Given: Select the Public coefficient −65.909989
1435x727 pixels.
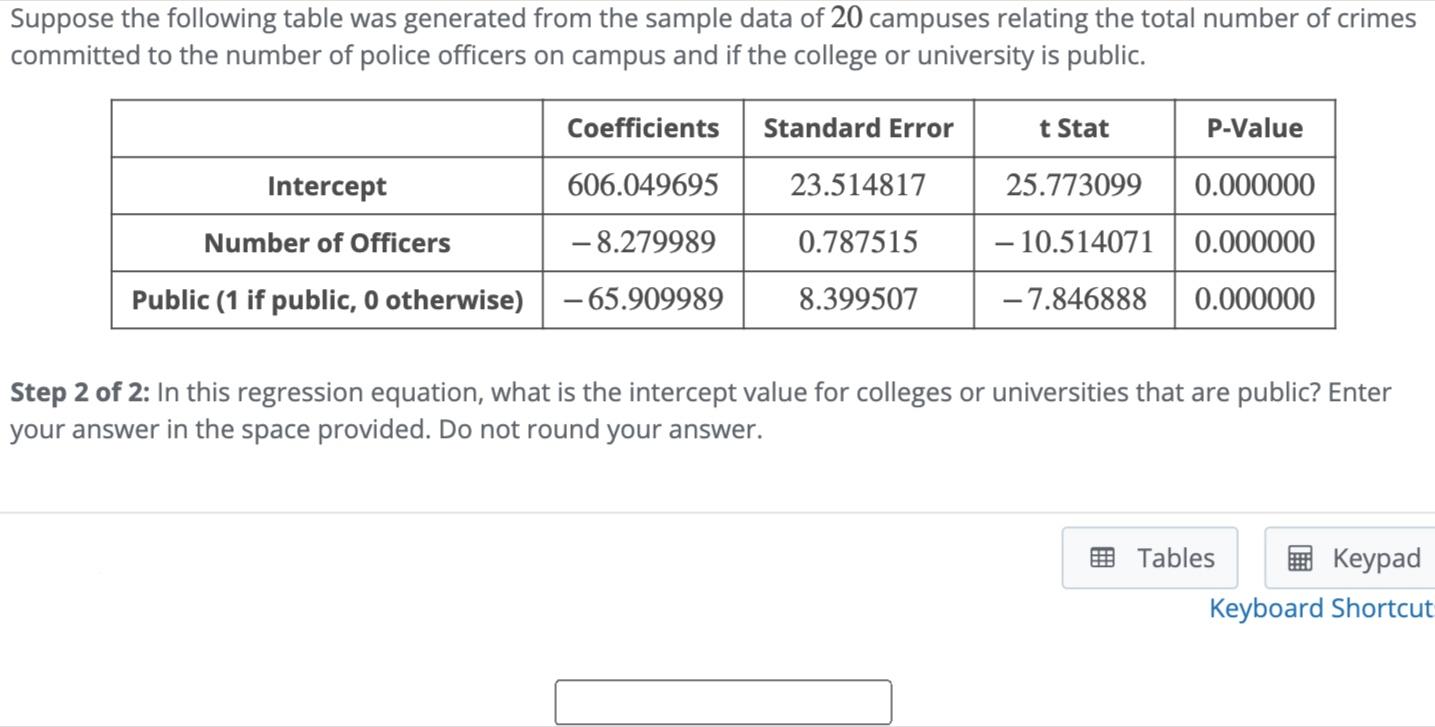Looking at the screenshot, I should (643, 299).
